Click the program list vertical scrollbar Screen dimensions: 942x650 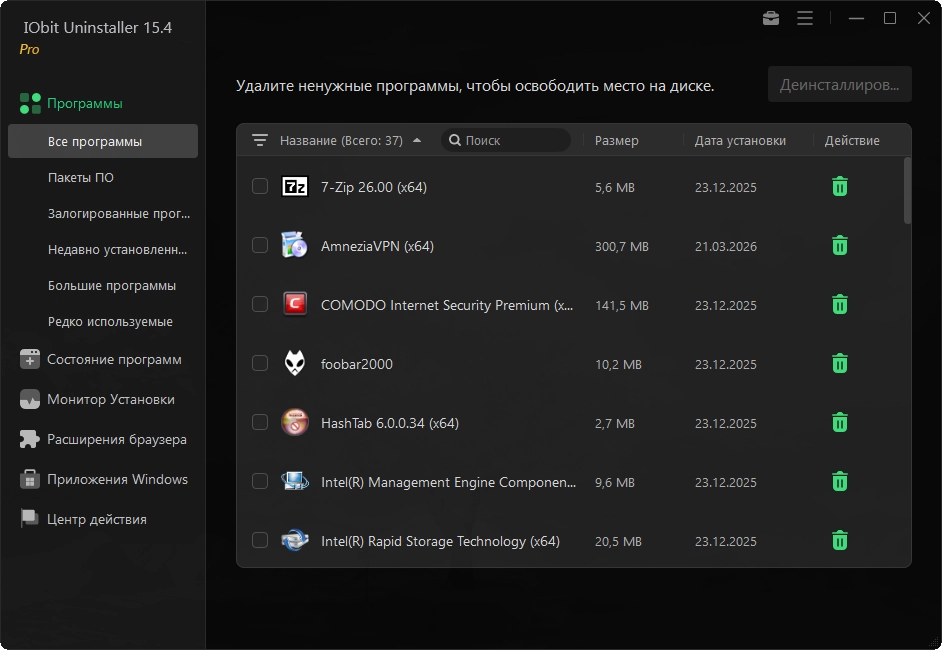(x=907, y=190)
